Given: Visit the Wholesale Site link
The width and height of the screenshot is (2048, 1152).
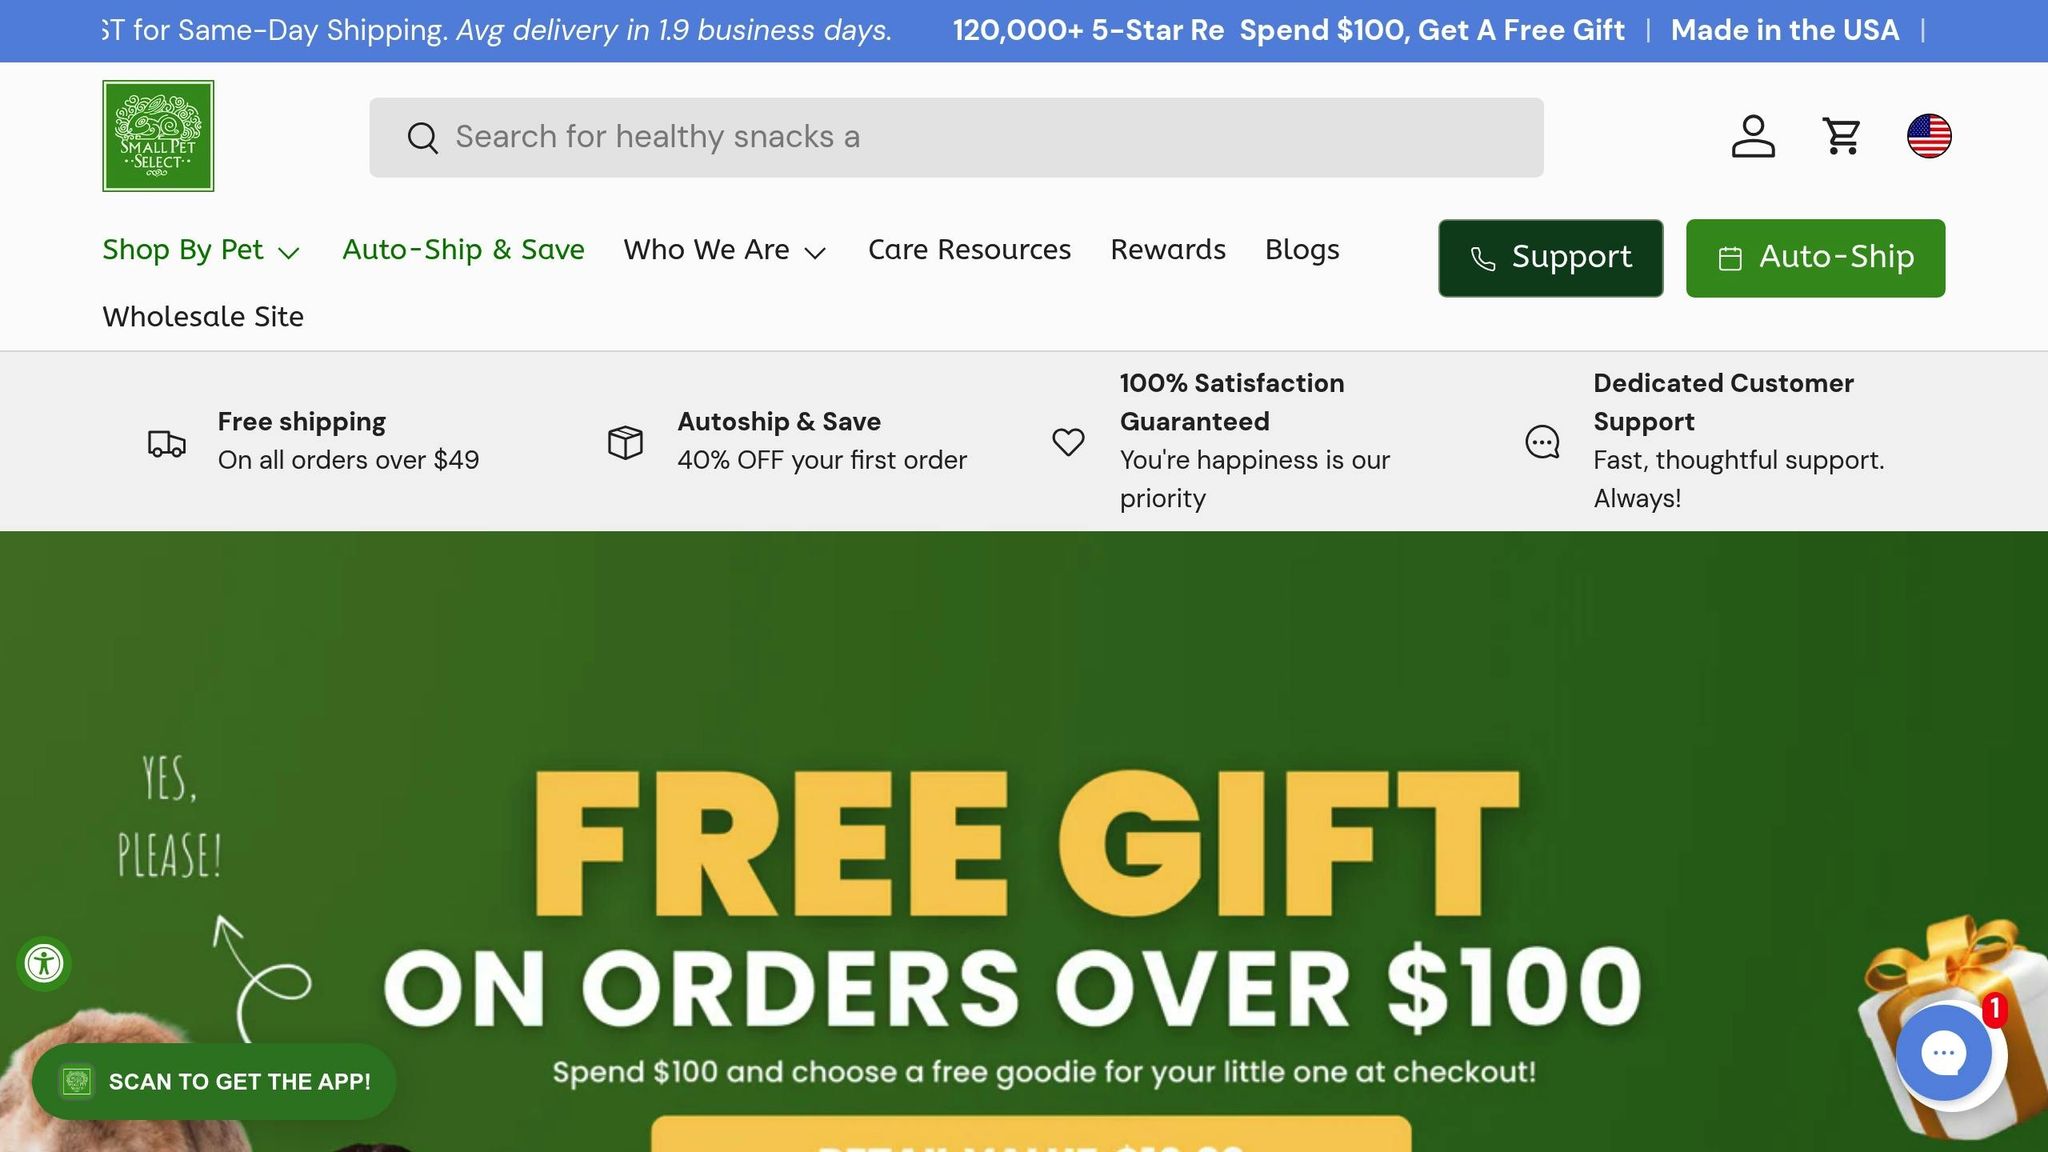Looking at the screenshot, I should tap(203, 317).
